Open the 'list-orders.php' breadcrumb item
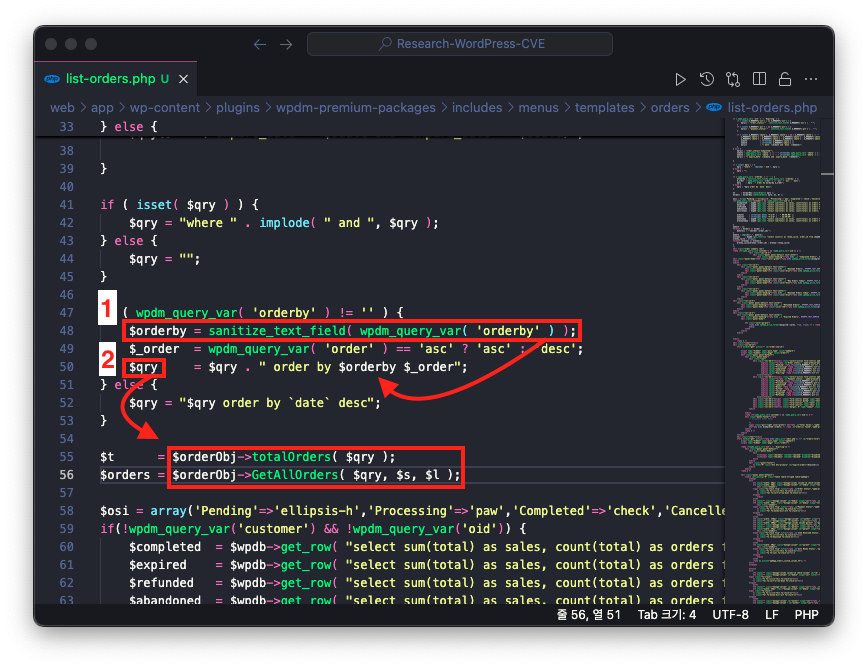This screenshot has height=668, width=868. coord(772,107)
